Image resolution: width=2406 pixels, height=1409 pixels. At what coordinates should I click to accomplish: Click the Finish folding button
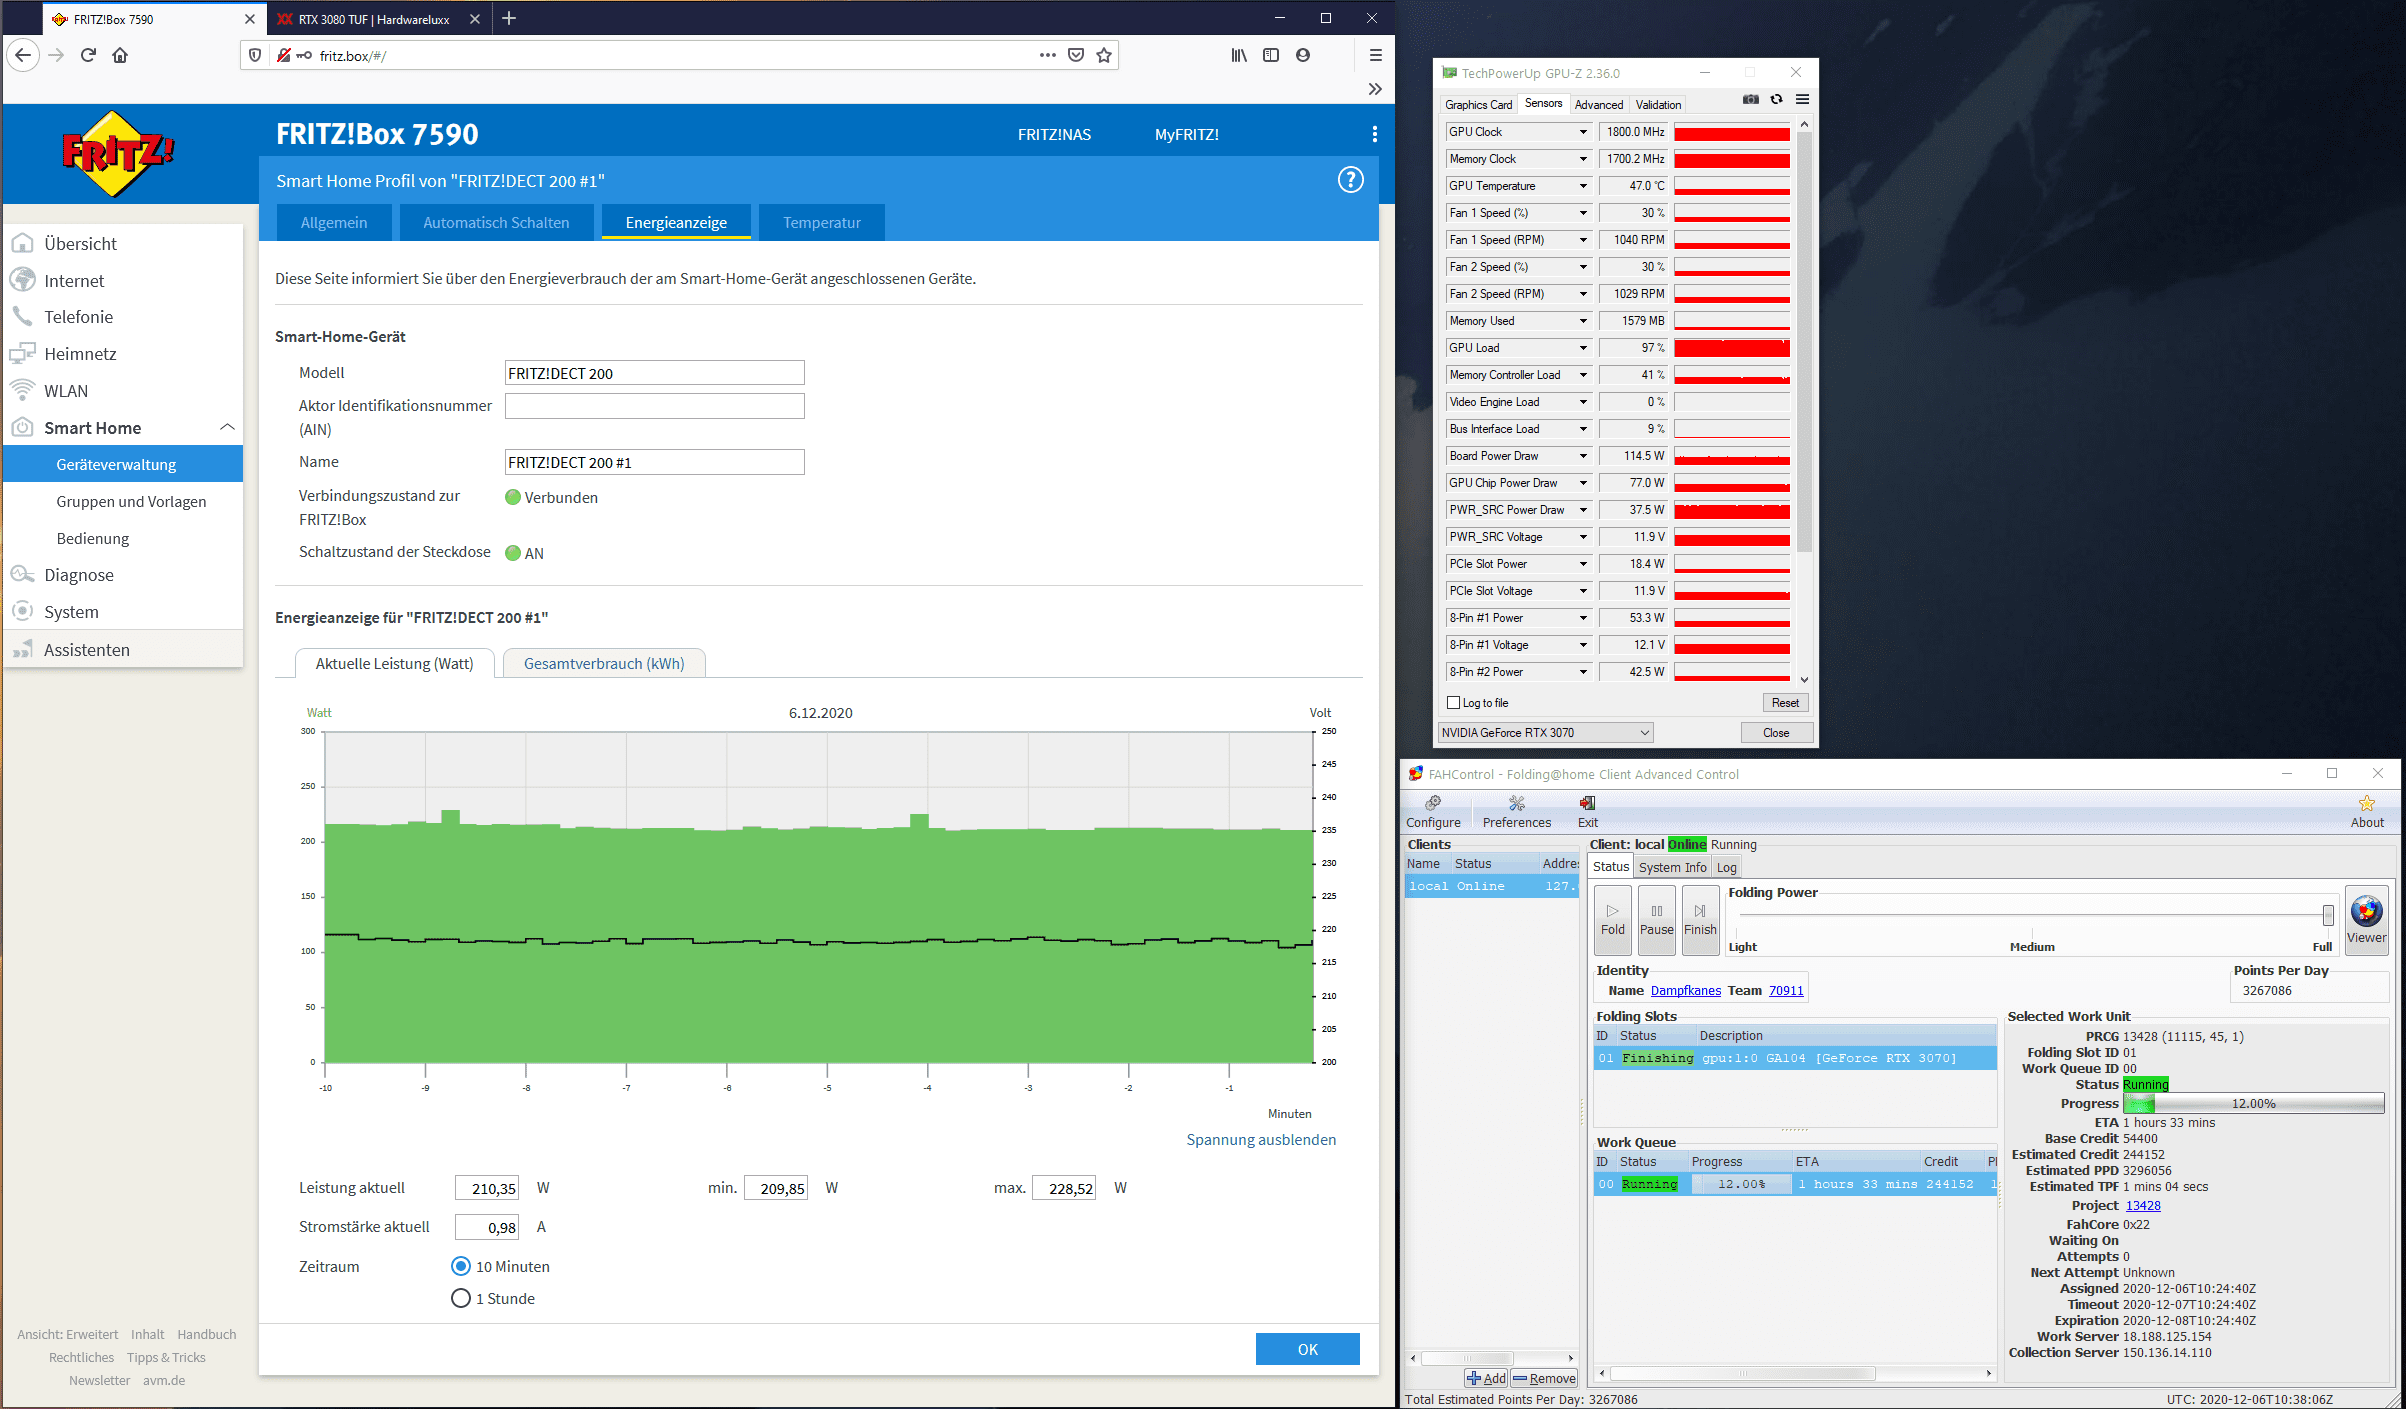[1700, 919]
